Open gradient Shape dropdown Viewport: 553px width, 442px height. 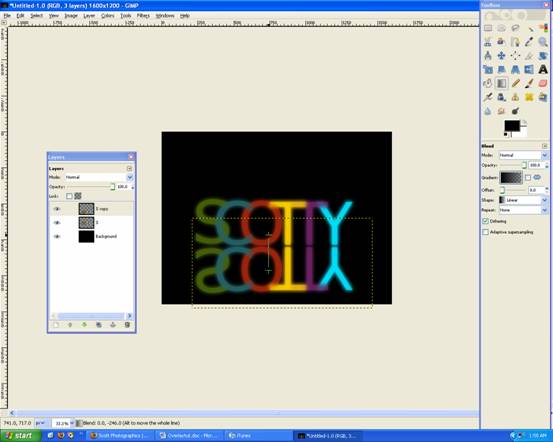coord(523,200)
